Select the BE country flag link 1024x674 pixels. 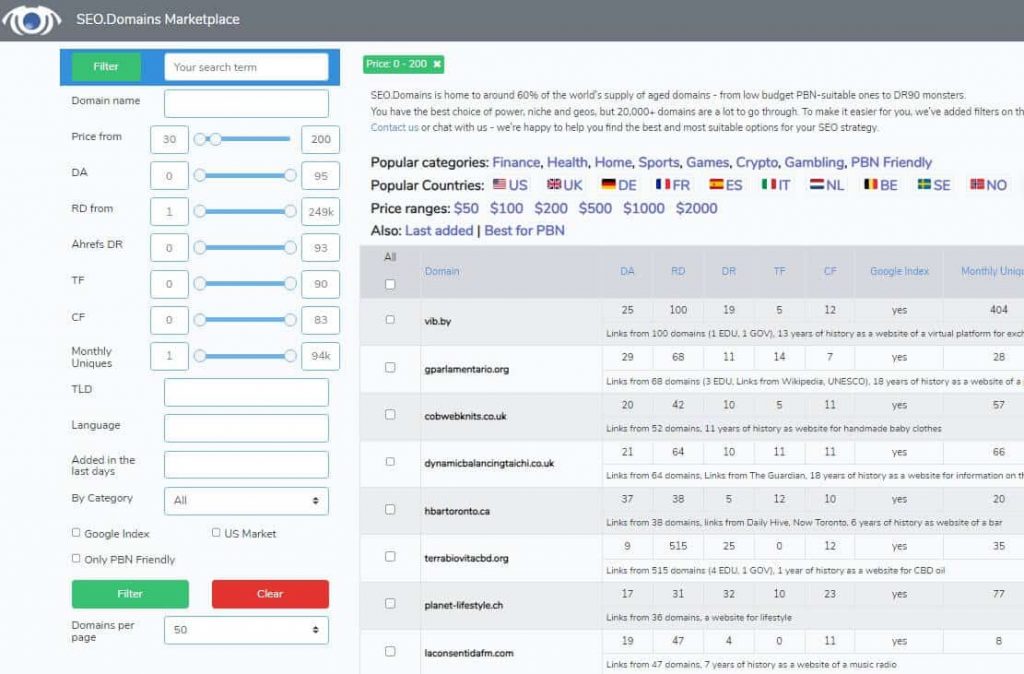tap(880, 185)
